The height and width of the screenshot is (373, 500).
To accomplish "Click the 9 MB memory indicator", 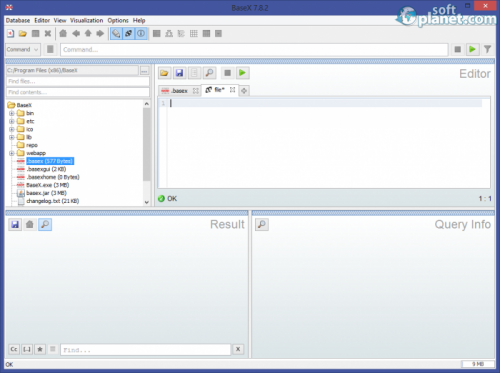I will 477,364.
